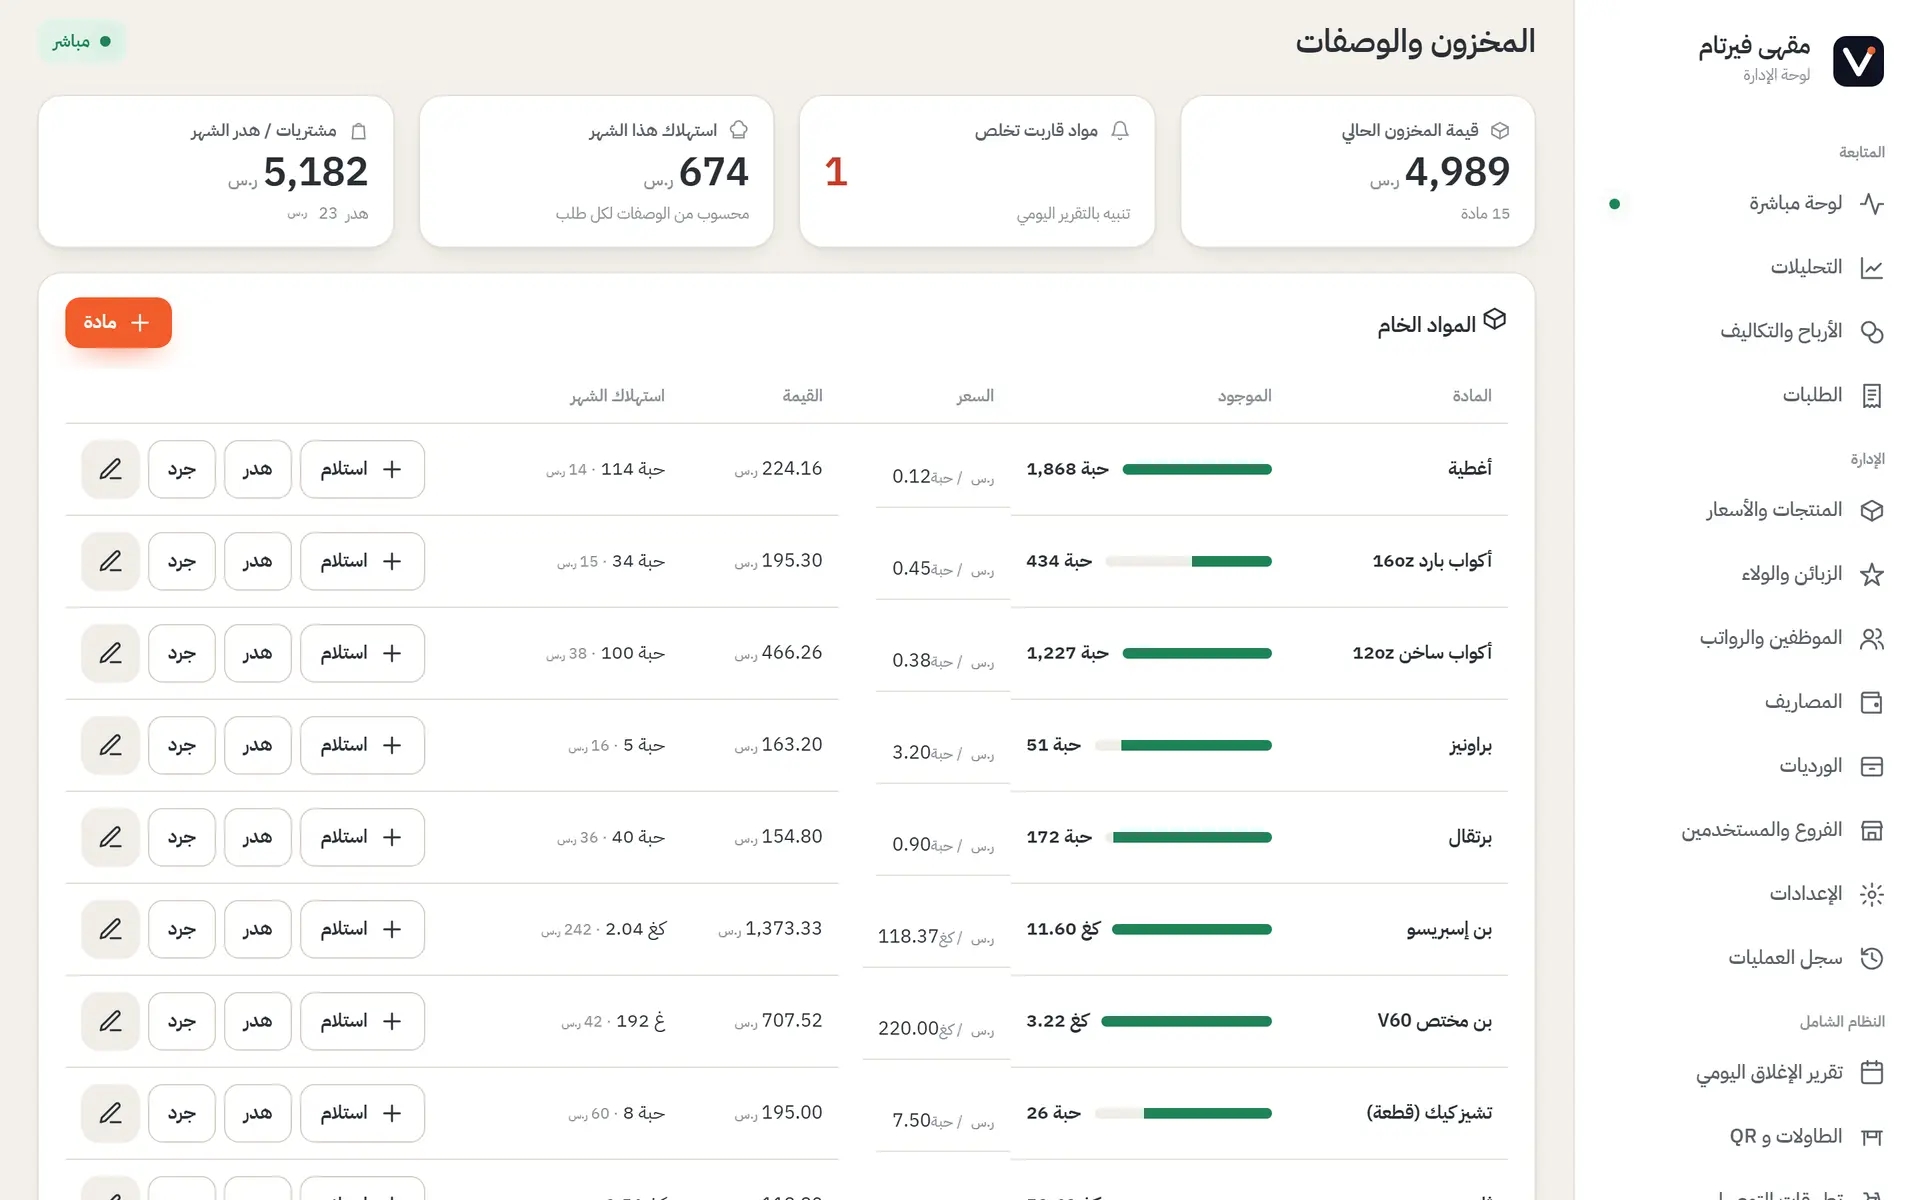Click the bell icon on مواد قاربت تخلص card
Viewport: 1920px width, 1200px height.
[x=1120, y=130]
